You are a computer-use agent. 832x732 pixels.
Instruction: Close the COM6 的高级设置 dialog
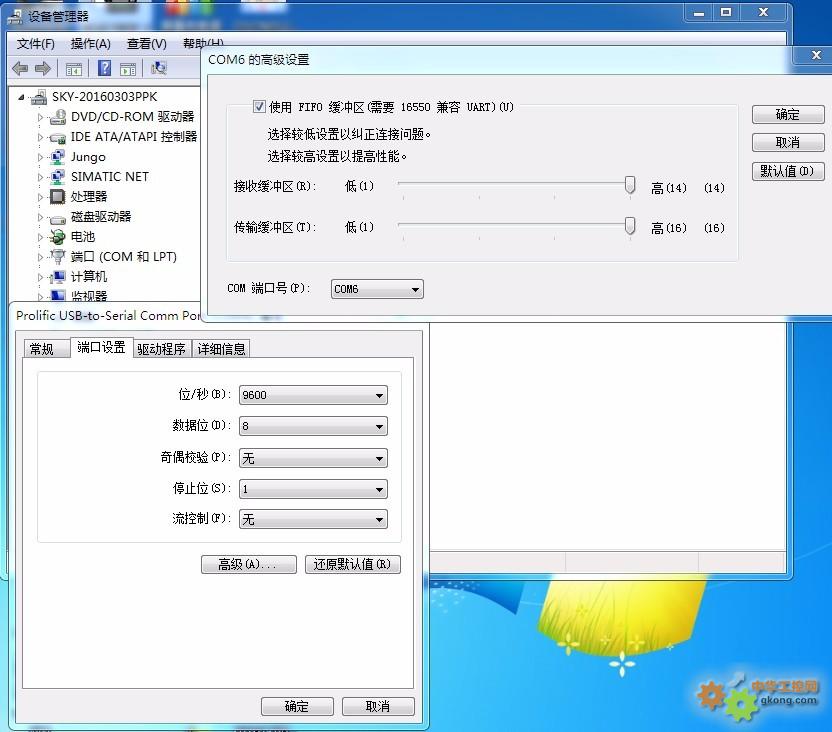[816, 55]
